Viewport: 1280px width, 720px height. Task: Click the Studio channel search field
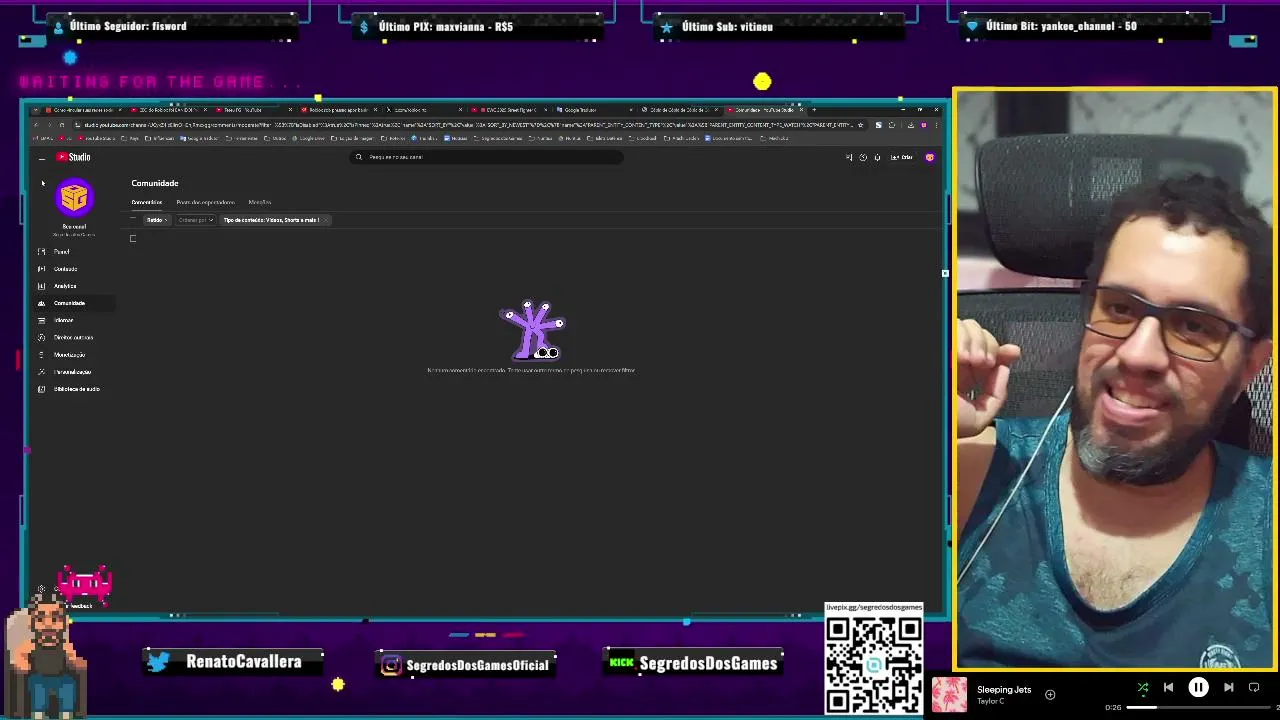(x=487, y=157)
